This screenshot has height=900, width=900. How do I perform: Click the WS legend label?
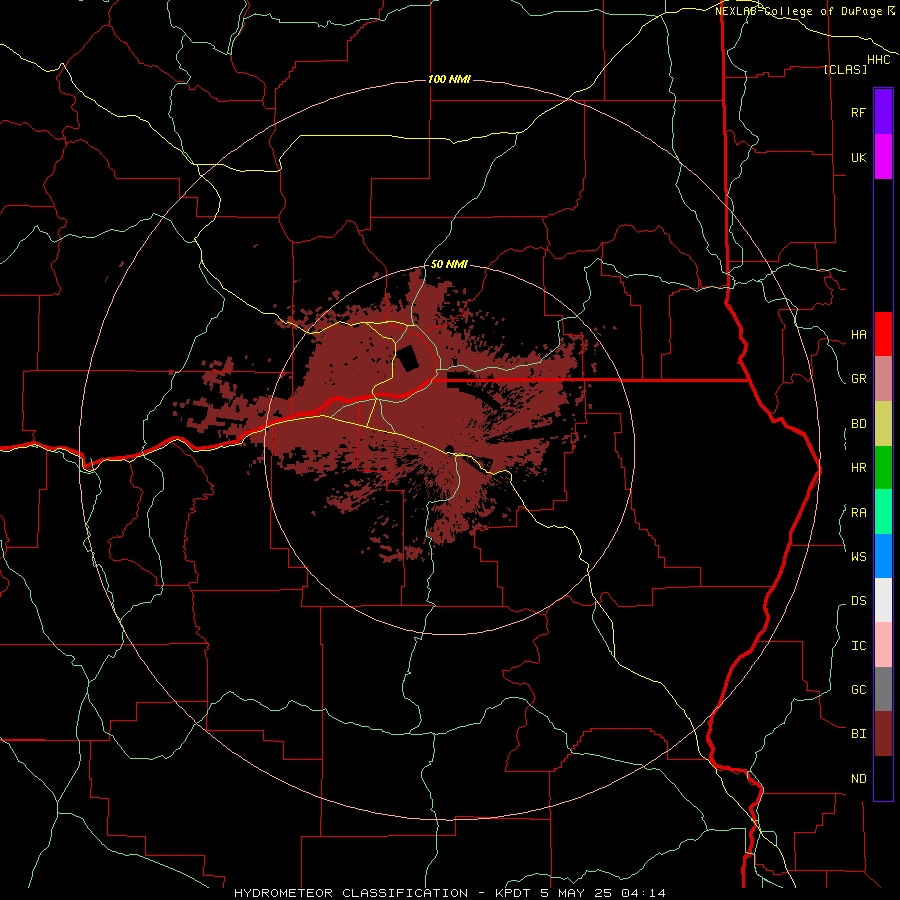(x=858, y=556)
